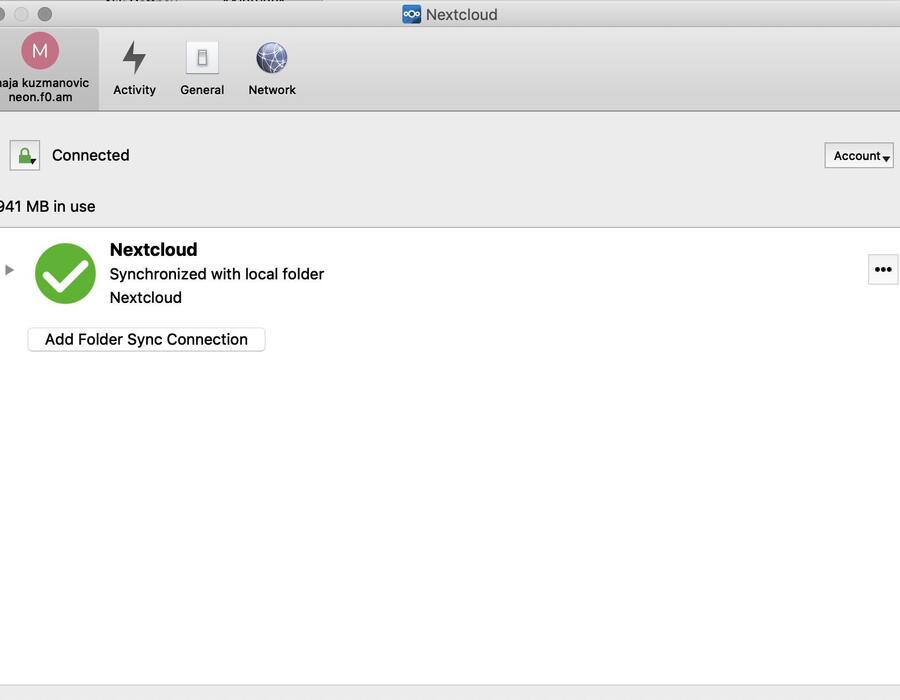Open the Account dropdown button
The width and height of the screenshot is (900, 700).
click(x=859, y=155)
